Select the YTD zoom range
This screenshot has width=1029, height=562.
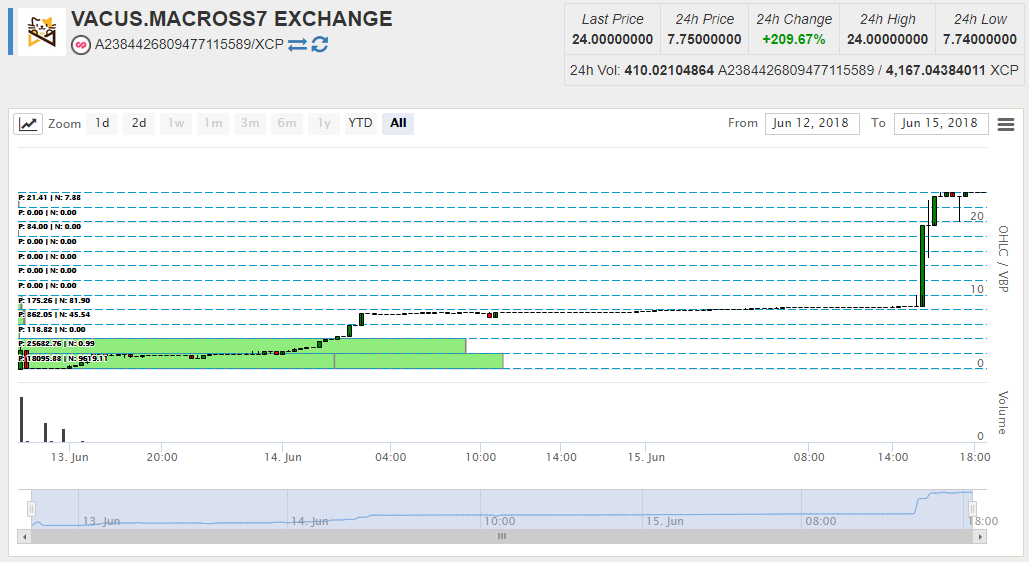pos(360,123)
